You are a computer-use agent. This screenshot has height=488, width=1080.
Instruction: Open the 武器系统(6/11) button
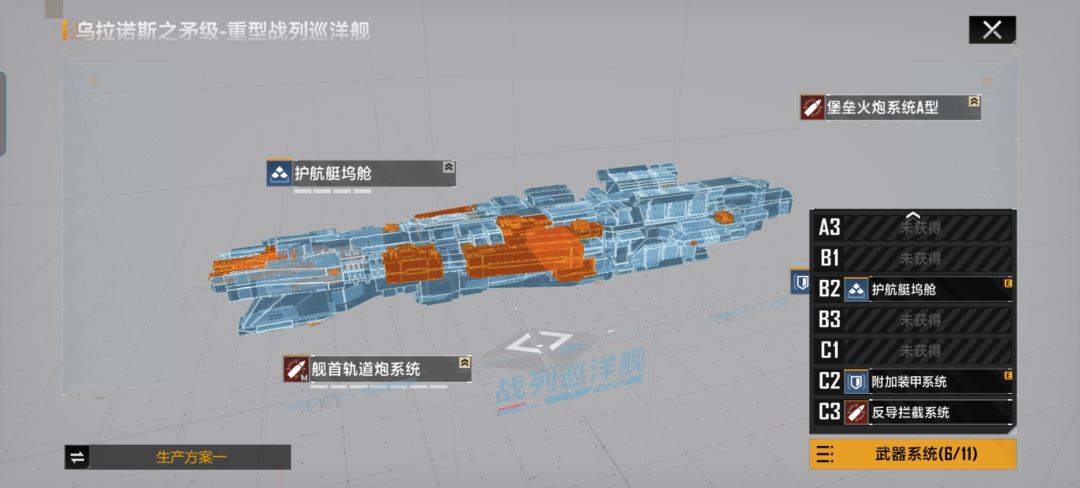pos(913,454)
